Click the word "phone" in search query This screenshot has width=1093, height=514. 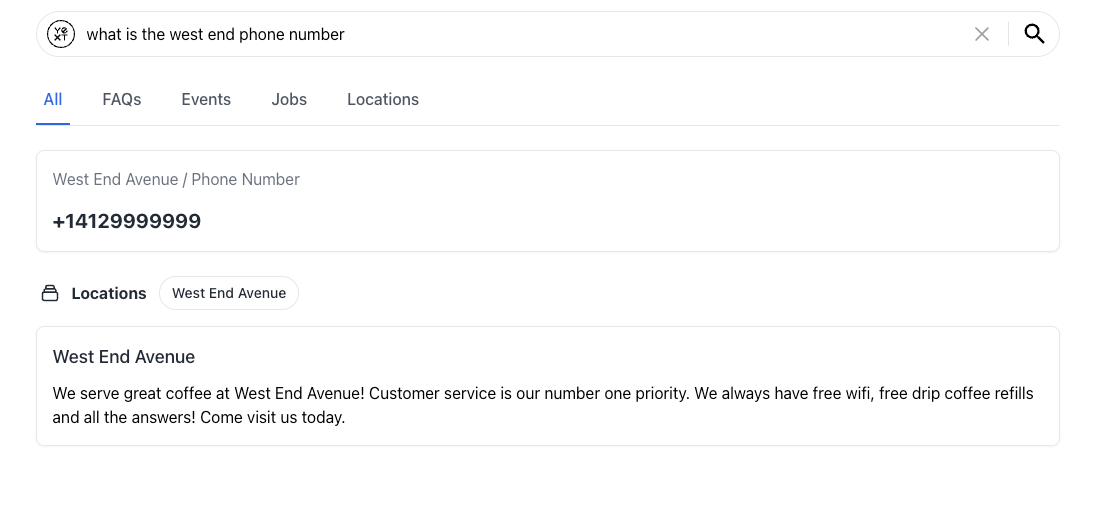click(261, 35)
